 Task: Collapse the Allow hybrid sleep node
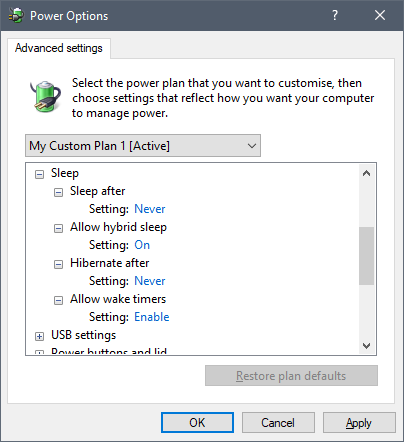coord(58,228)
